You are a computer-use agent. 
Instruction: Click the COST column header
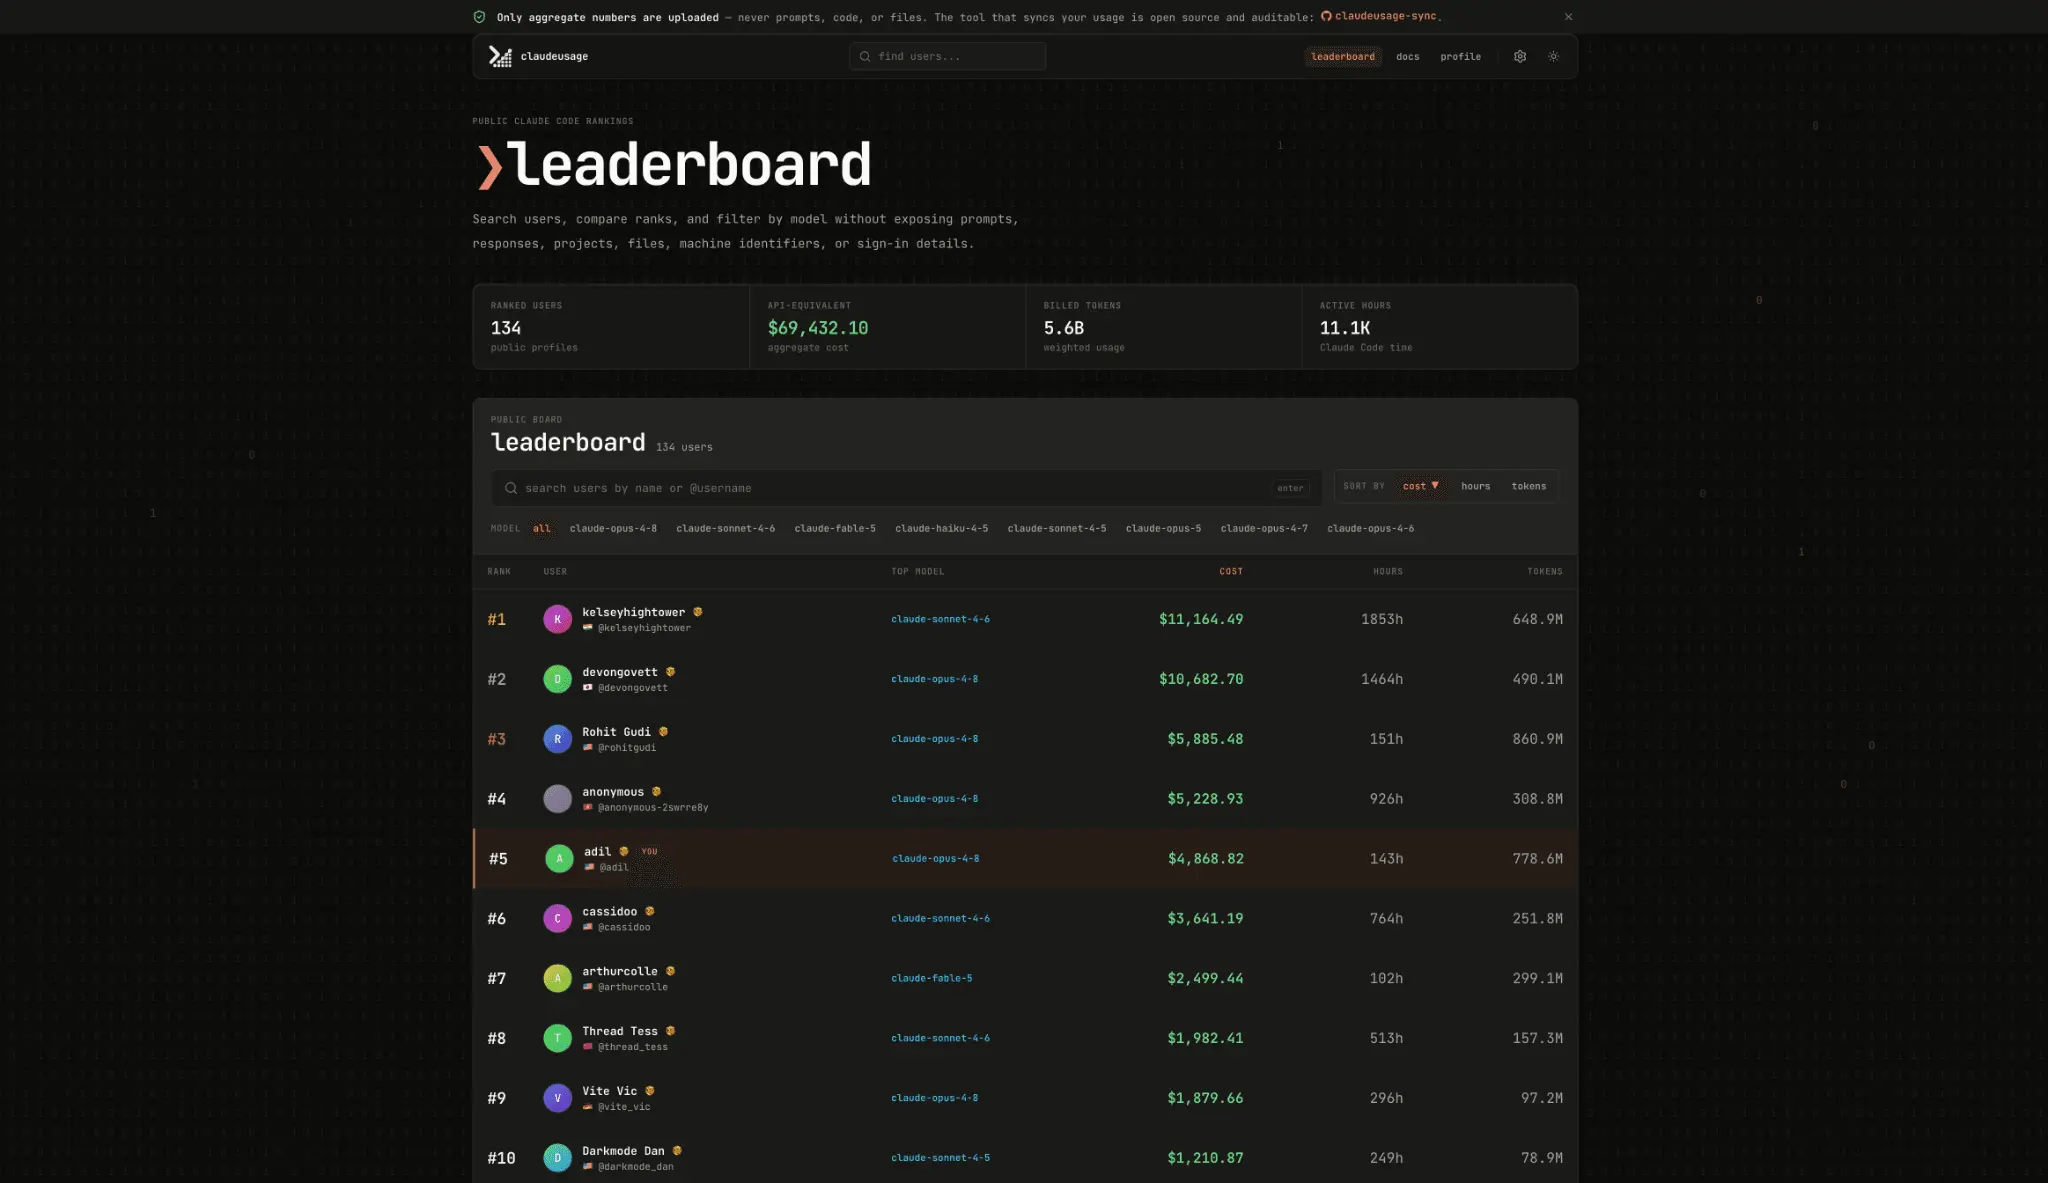(1231, 571)
